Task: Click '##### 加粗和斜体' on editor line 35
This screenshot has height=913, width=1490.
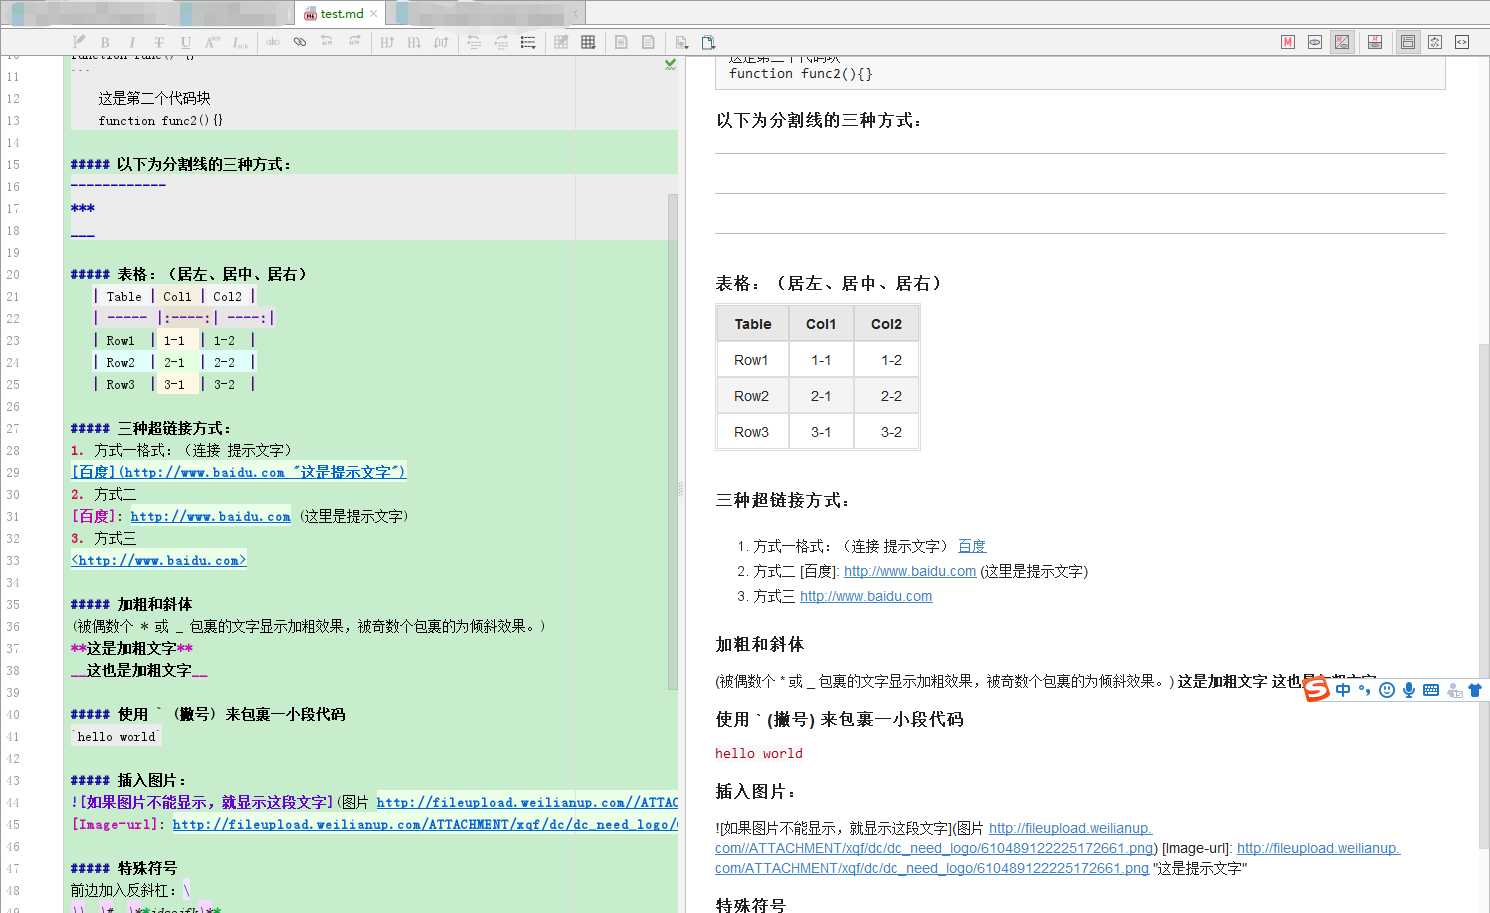Action: 131,604
